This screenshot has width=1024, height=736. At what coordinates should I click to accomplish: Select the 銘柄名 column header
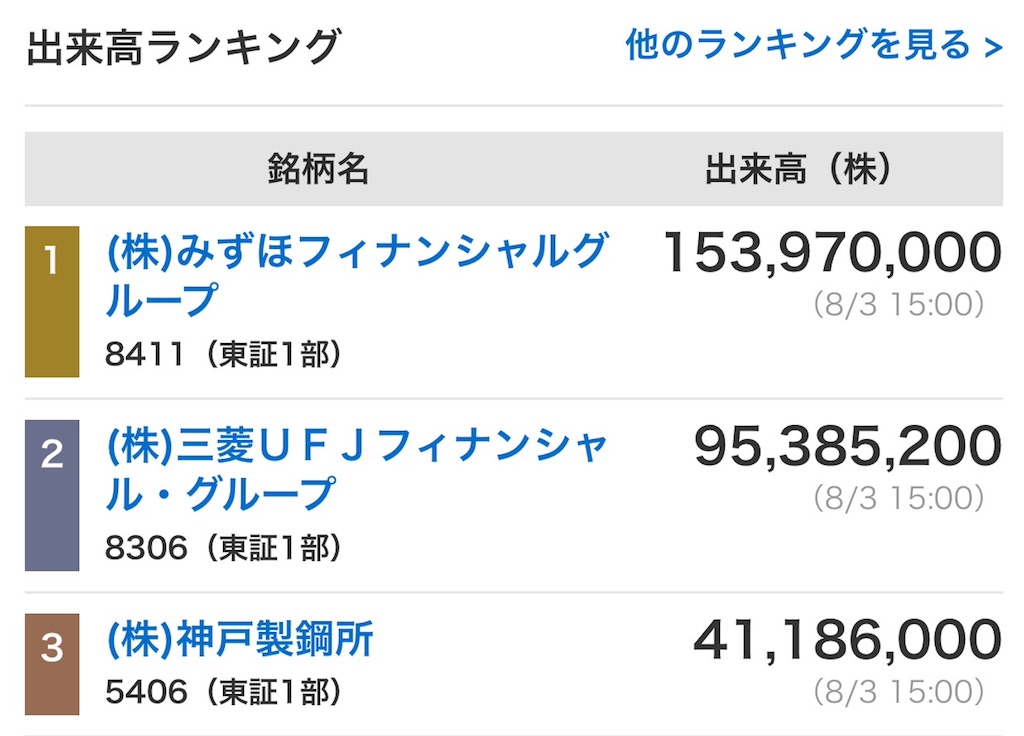[318, 169]
